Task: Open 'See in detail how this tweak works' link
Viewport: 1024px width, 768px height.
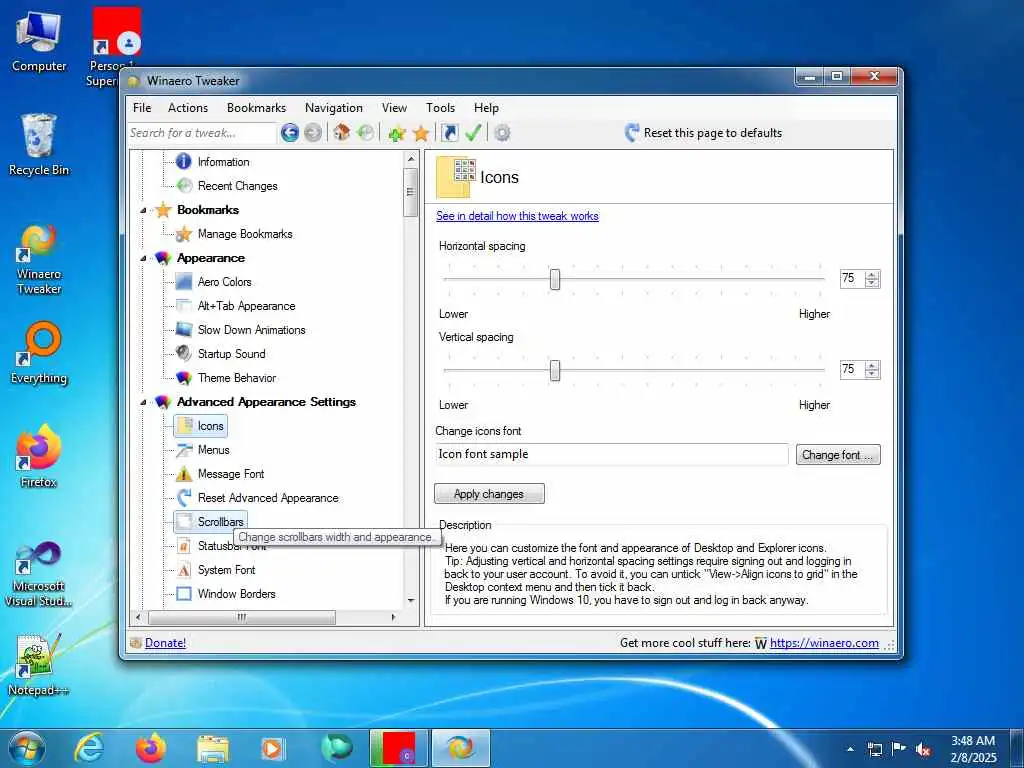Action: click(517, 216)
